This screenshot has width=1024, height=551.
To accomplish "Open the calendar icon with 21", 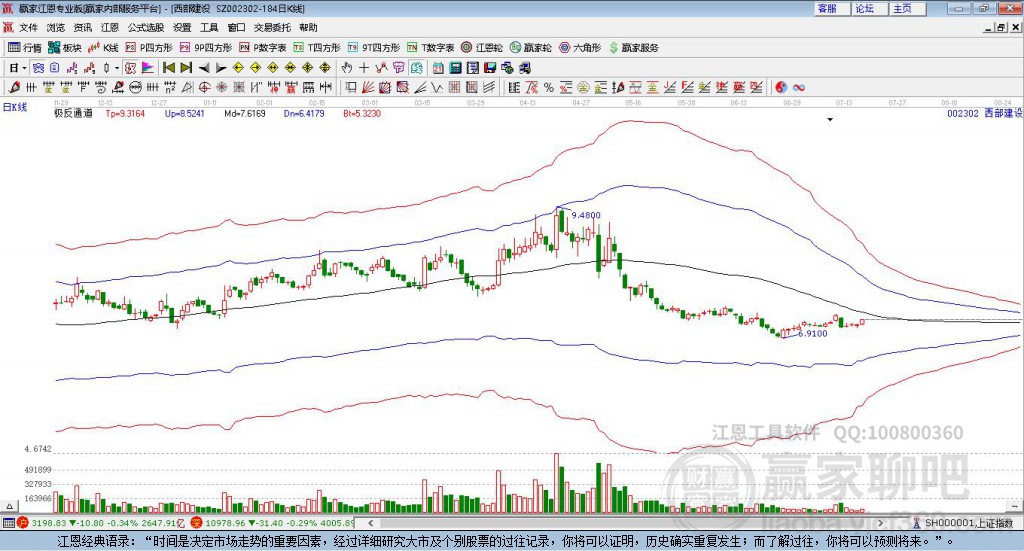I will pyautogui.click(x=438, y=68).
